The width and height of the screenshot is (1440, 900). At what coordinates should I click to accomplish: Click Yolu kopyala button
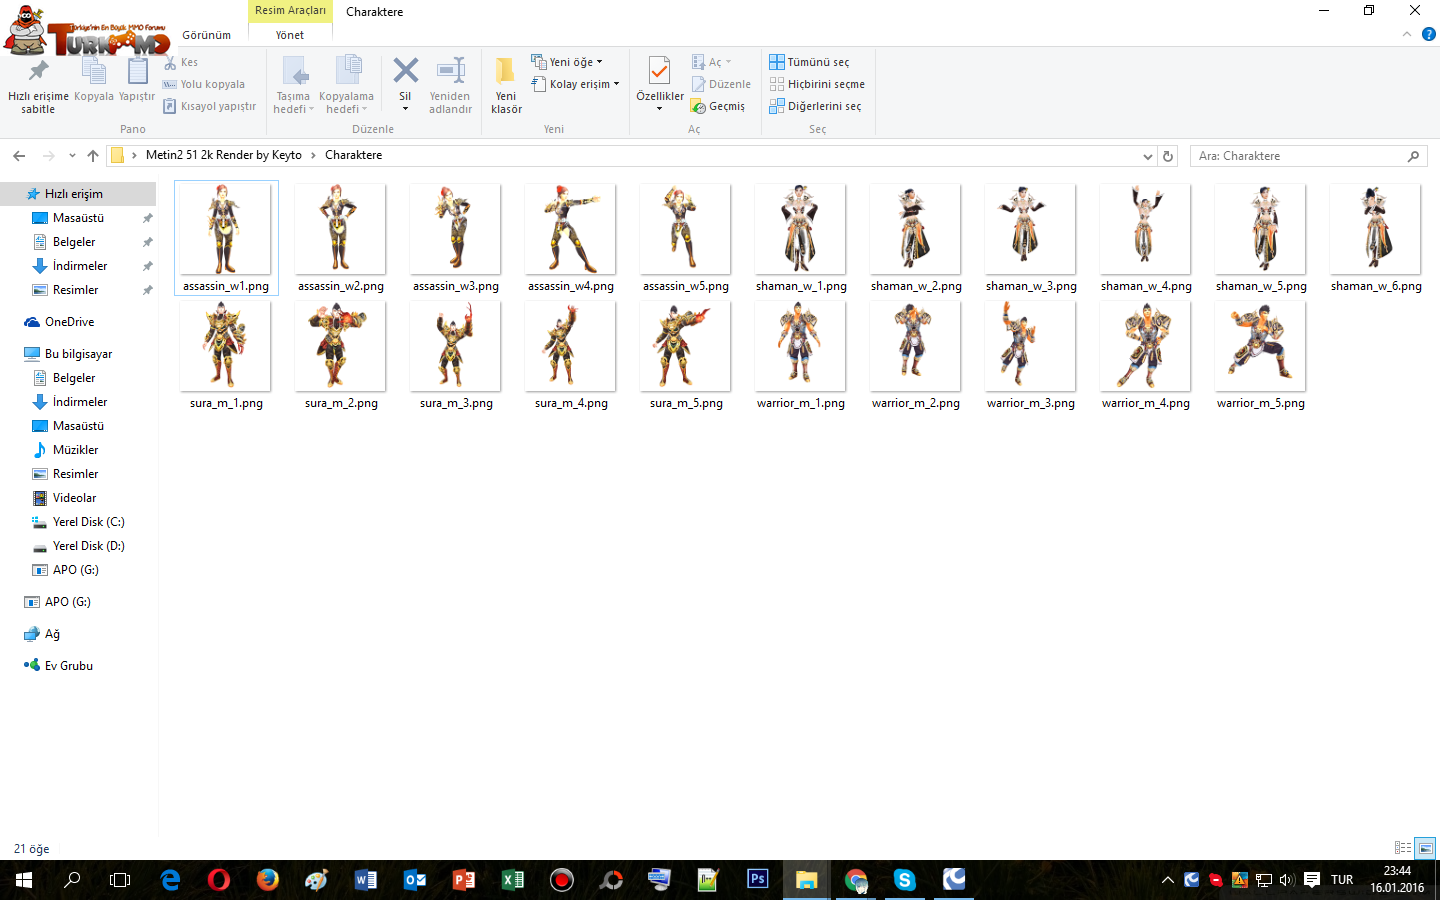pyautogui.click(x=204, y=84)
